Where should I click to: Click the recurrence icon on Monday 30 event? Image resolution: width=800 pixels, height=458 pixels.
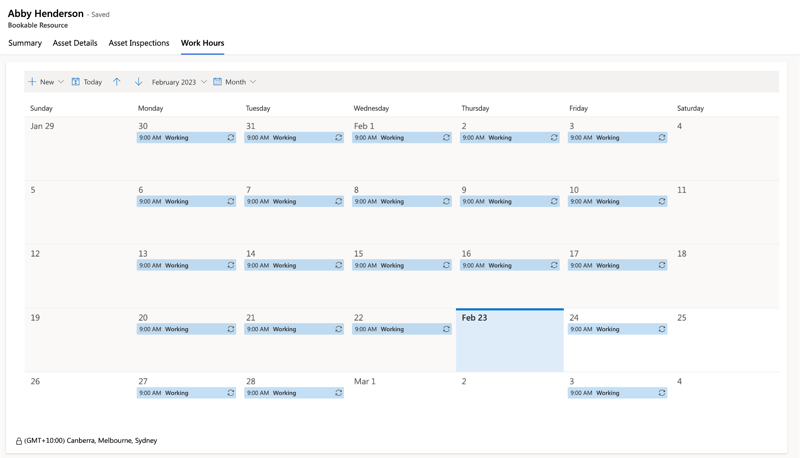[x=231, y=138]
